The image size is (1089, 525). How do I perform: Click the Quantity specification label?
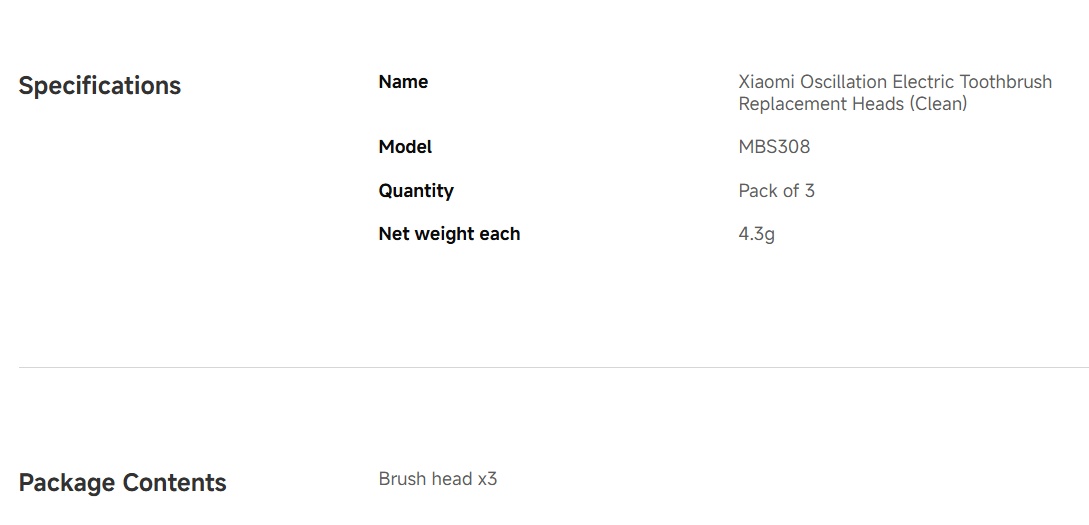click(x=416, y=191)
